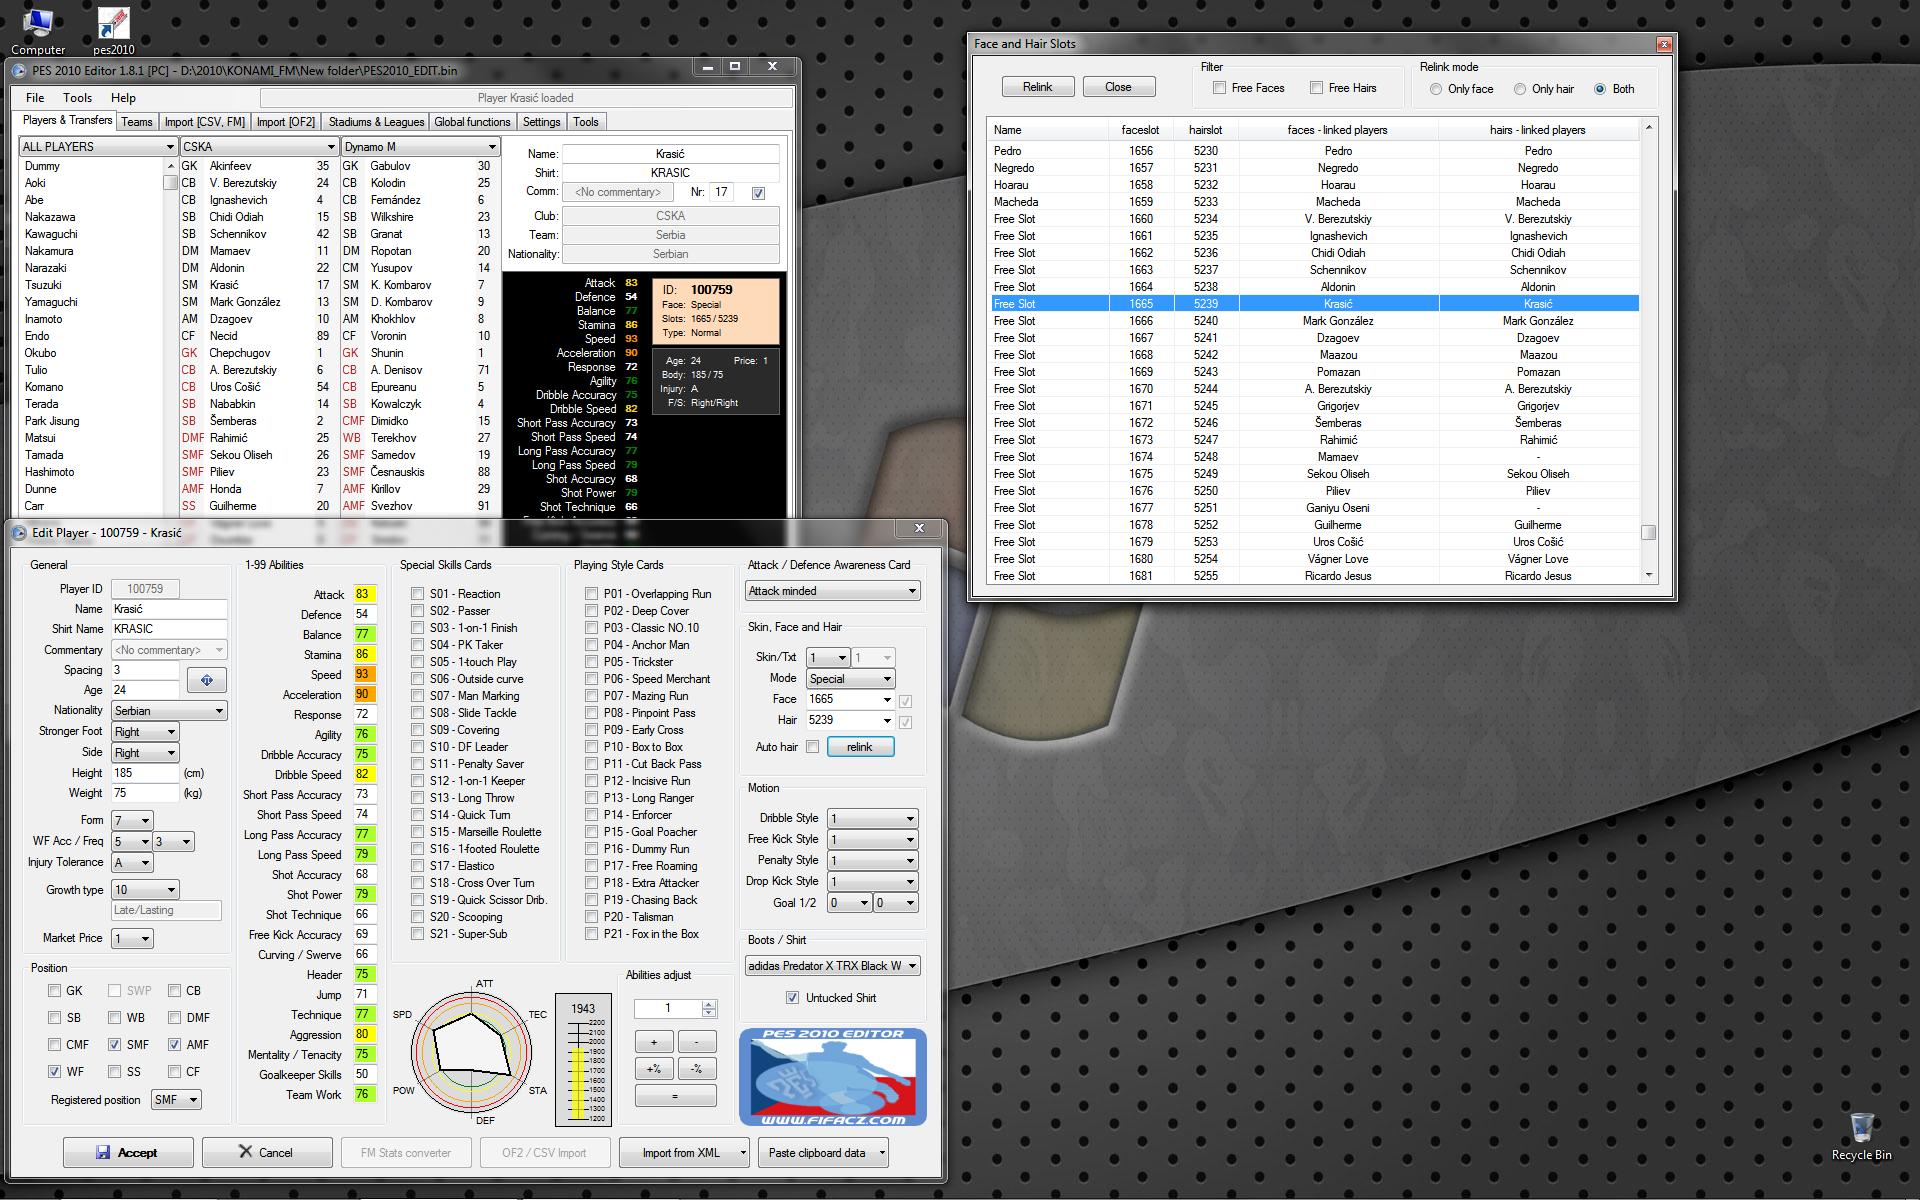Click the Relink button in slots window
Viewport: 1920px width, 1200px height.
tap(1037, 87)
